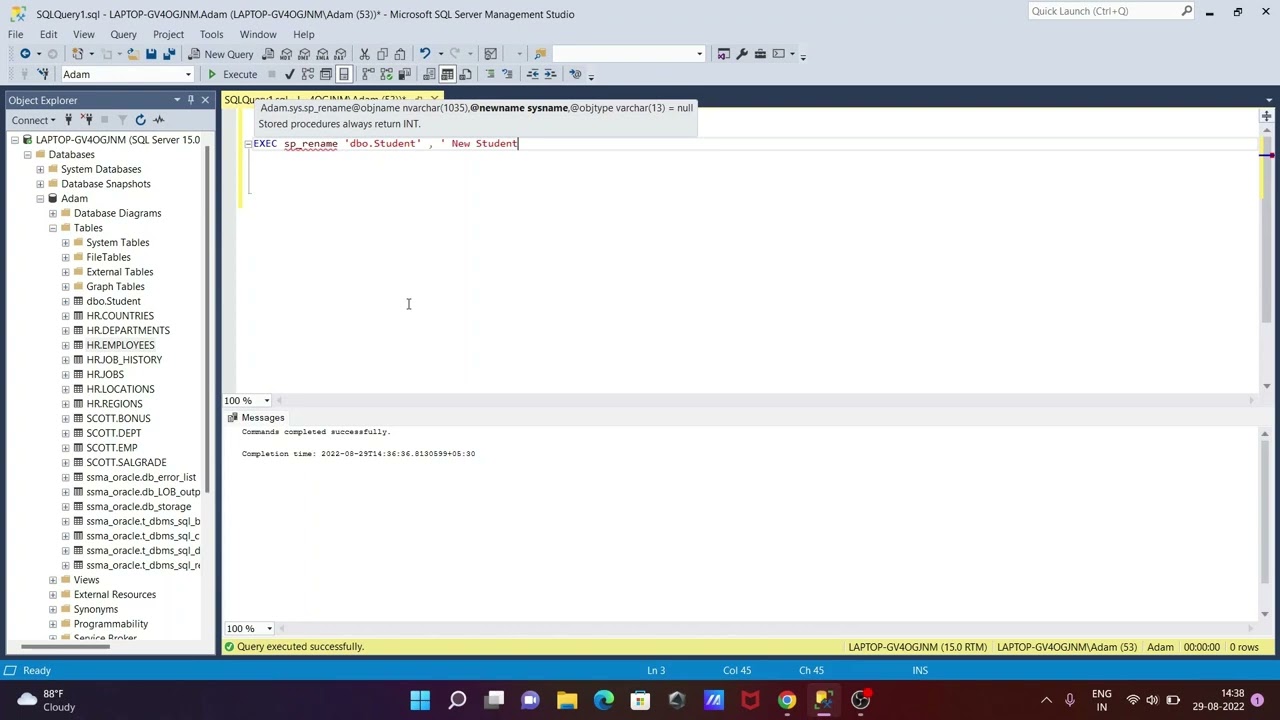Click the Save All icon
Screen dimensions: 1280x720
(x=169, y=54)
